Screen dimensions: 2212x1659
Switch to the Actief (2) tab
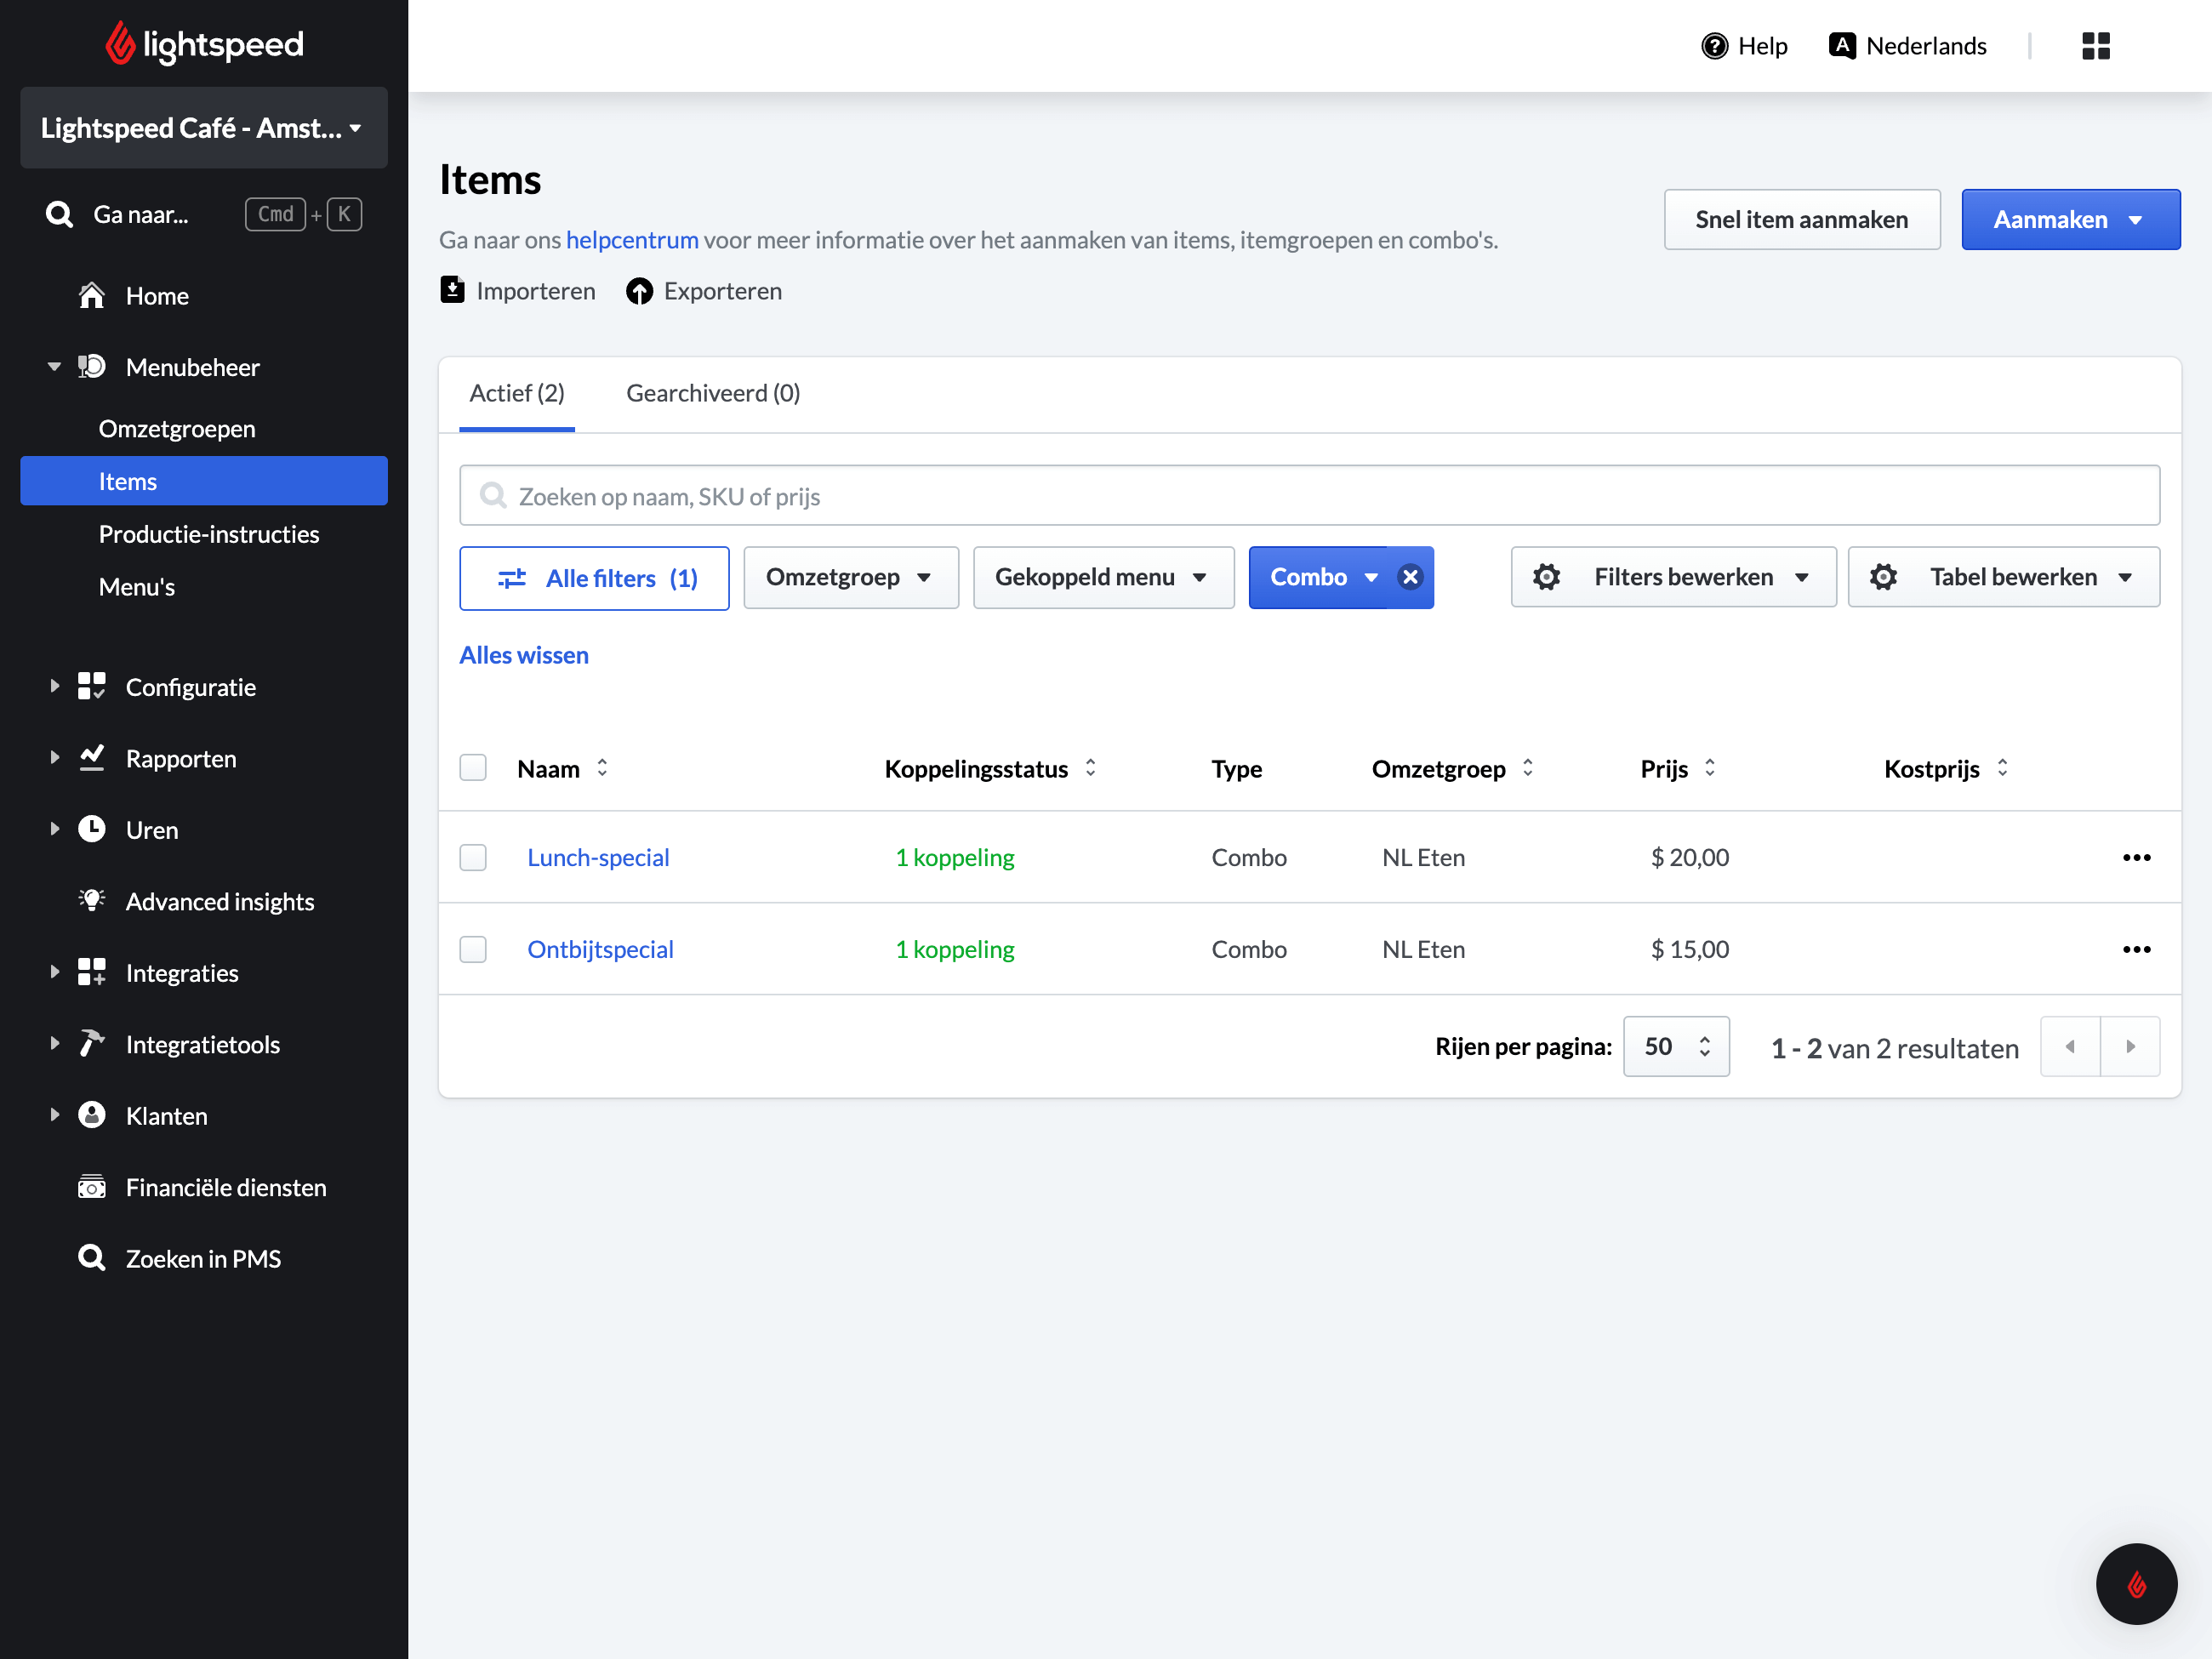517,394
